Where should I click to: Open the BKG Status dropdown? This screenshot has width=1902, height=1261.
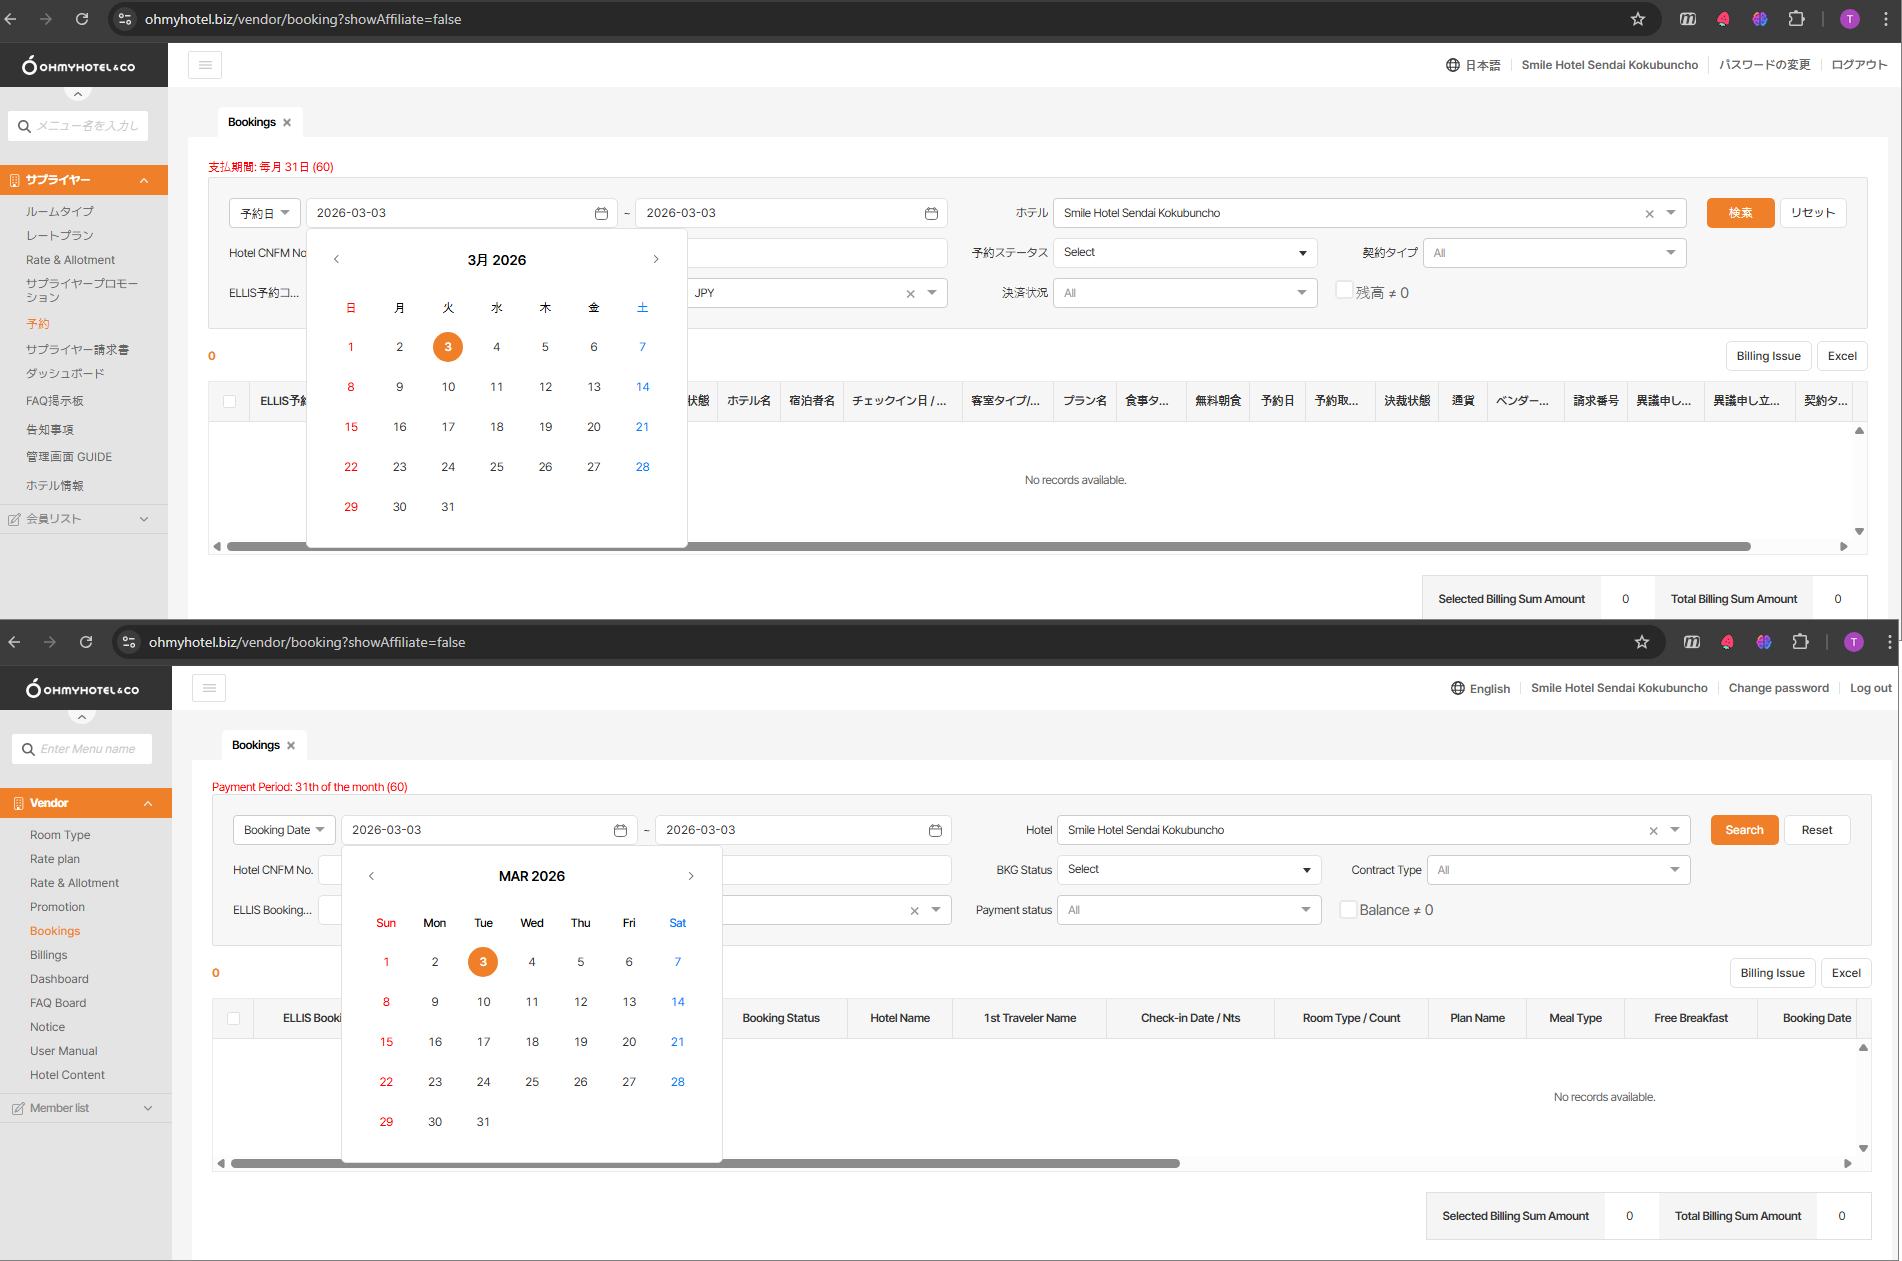[1189, 870]
